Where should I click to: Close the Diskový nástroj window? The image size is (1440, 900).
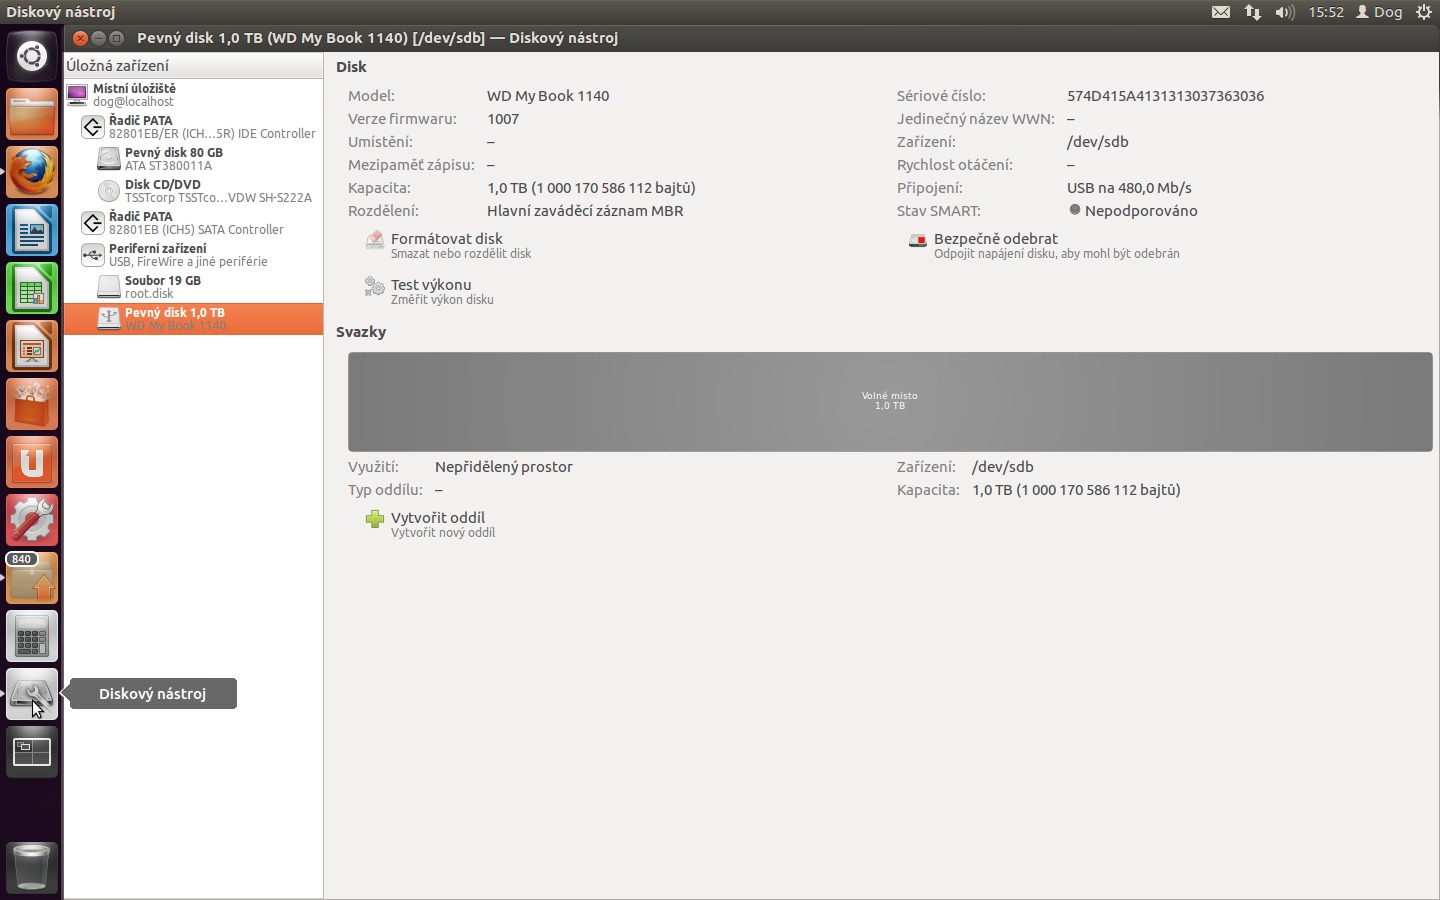[x=80, y=38]
